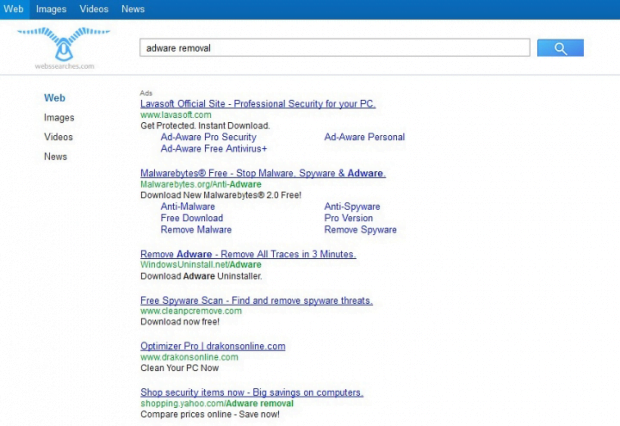The image size is (620, 426).
Task: Open the Images tab in top bar
Action: coord(51,9)
